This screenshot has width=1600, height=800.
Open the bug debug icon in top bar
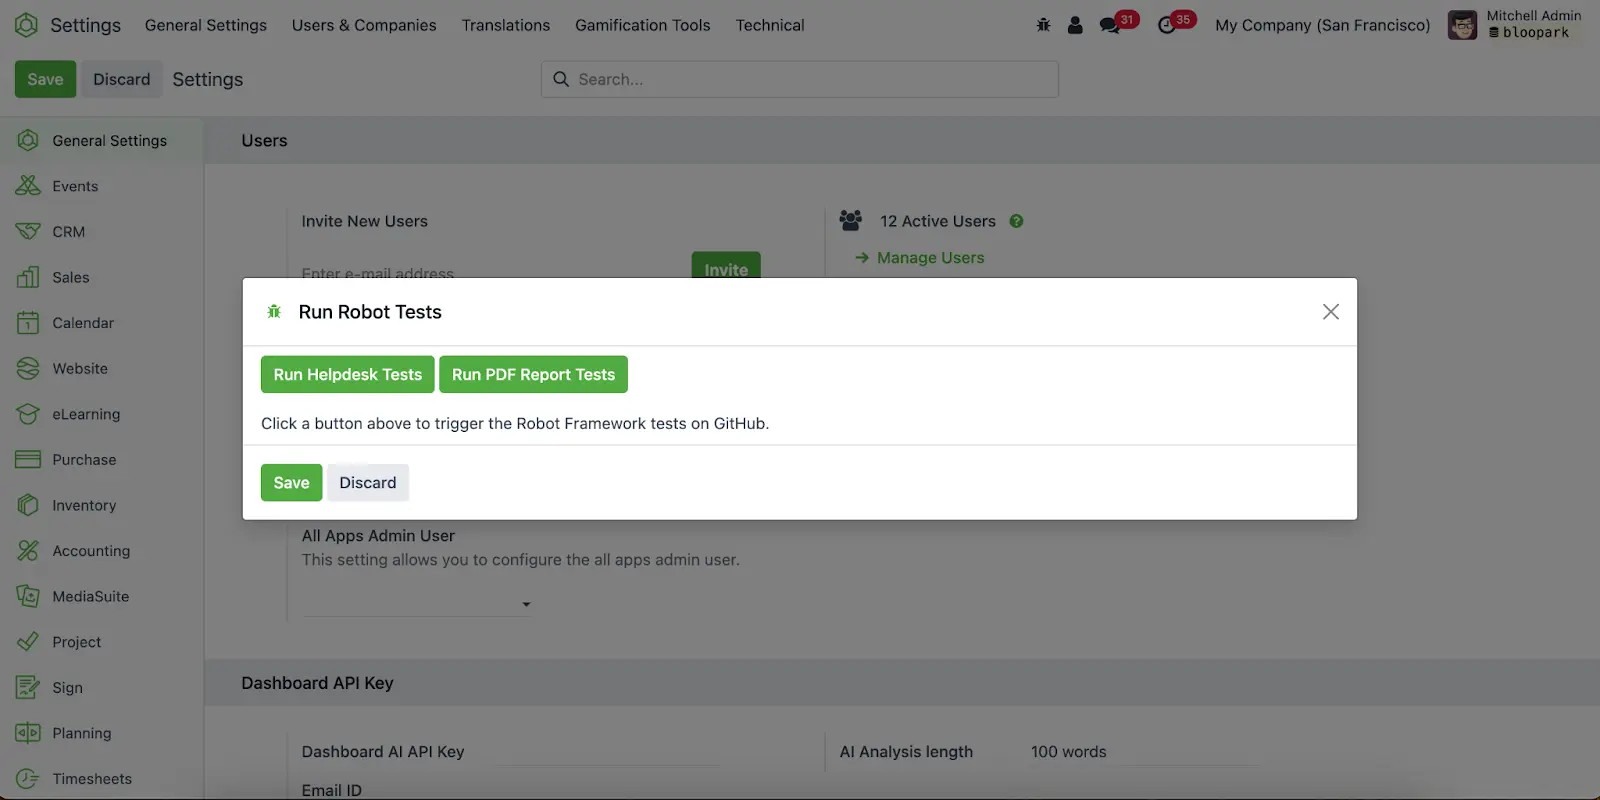click(x=1043, y=25)
